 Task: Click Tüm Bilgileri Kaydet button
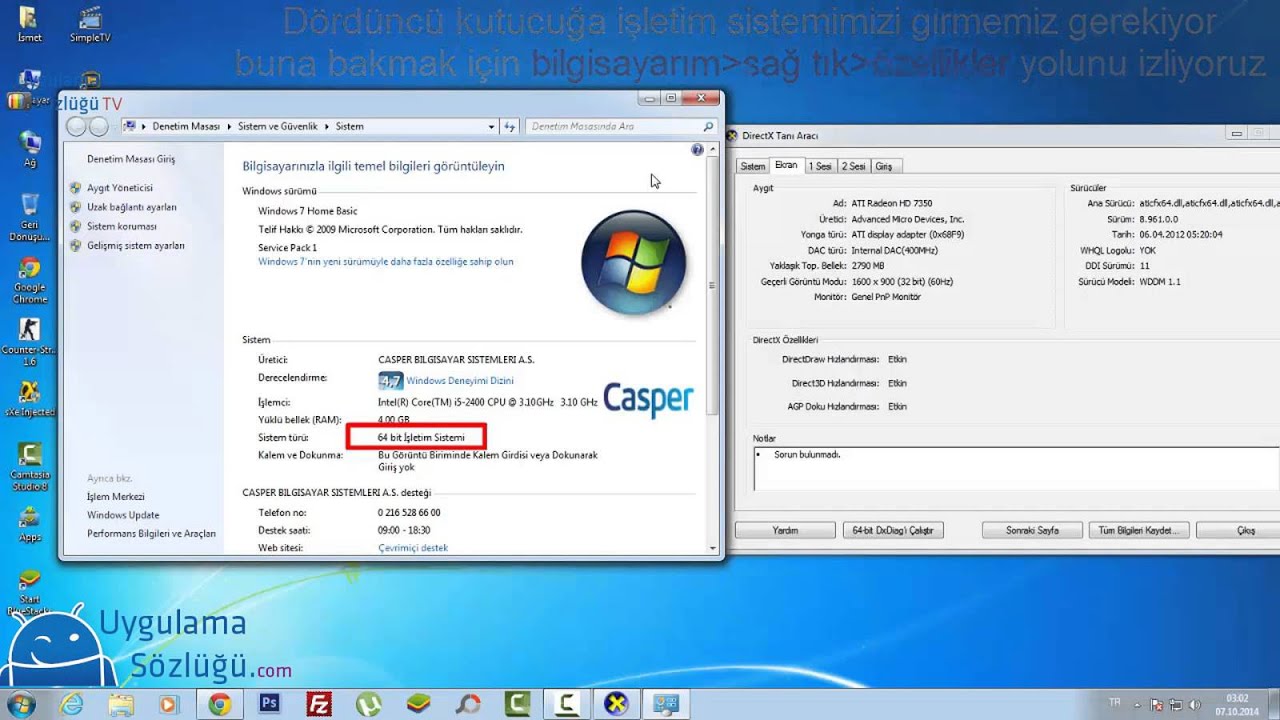[x=1139, y=530]
